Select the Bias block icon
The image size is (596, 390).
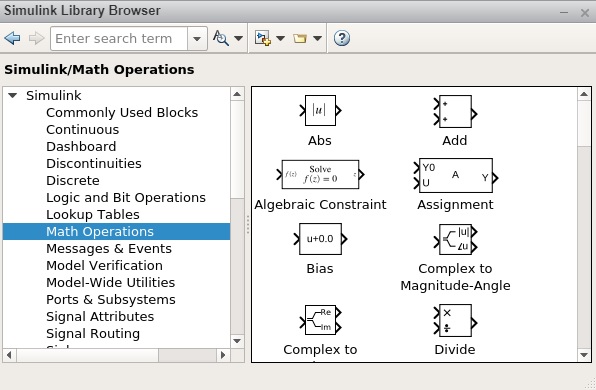pos(320,239)
